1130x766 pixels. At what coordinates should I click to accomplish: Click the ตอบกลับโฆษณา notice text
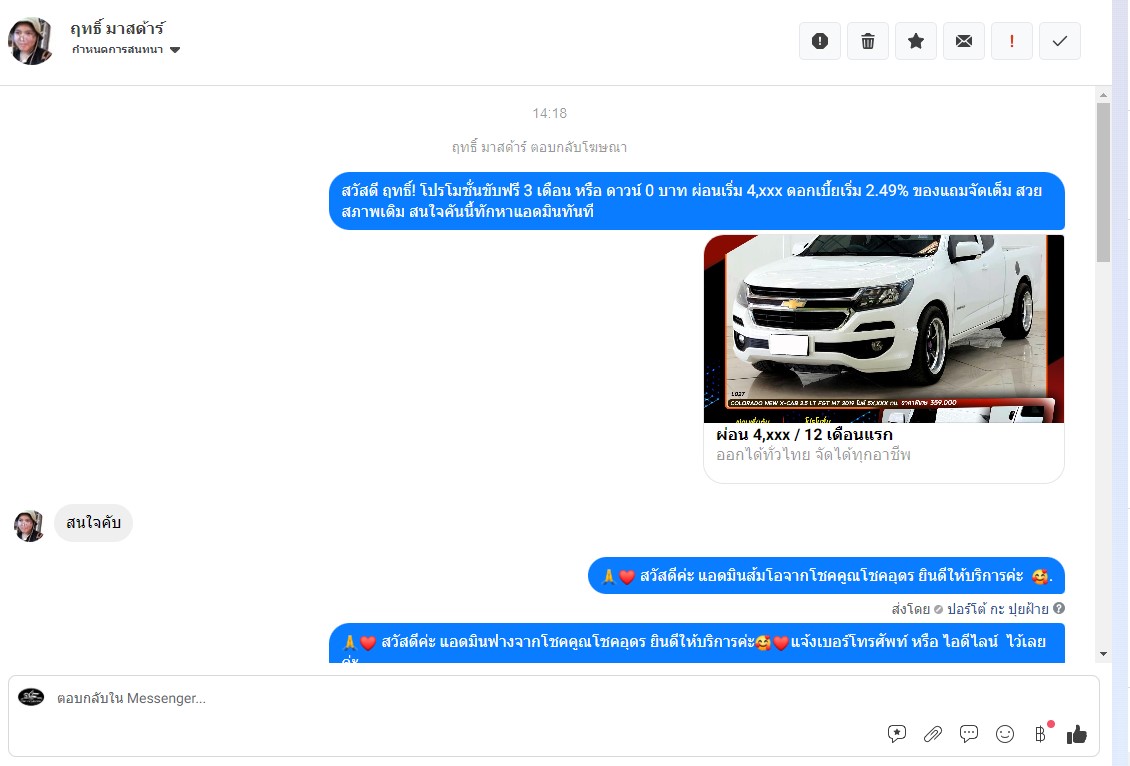click(539, 148)
